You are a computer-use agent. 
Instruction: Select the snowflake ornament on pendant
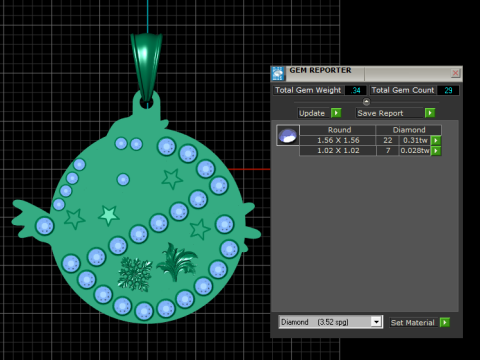click(135, 274)
